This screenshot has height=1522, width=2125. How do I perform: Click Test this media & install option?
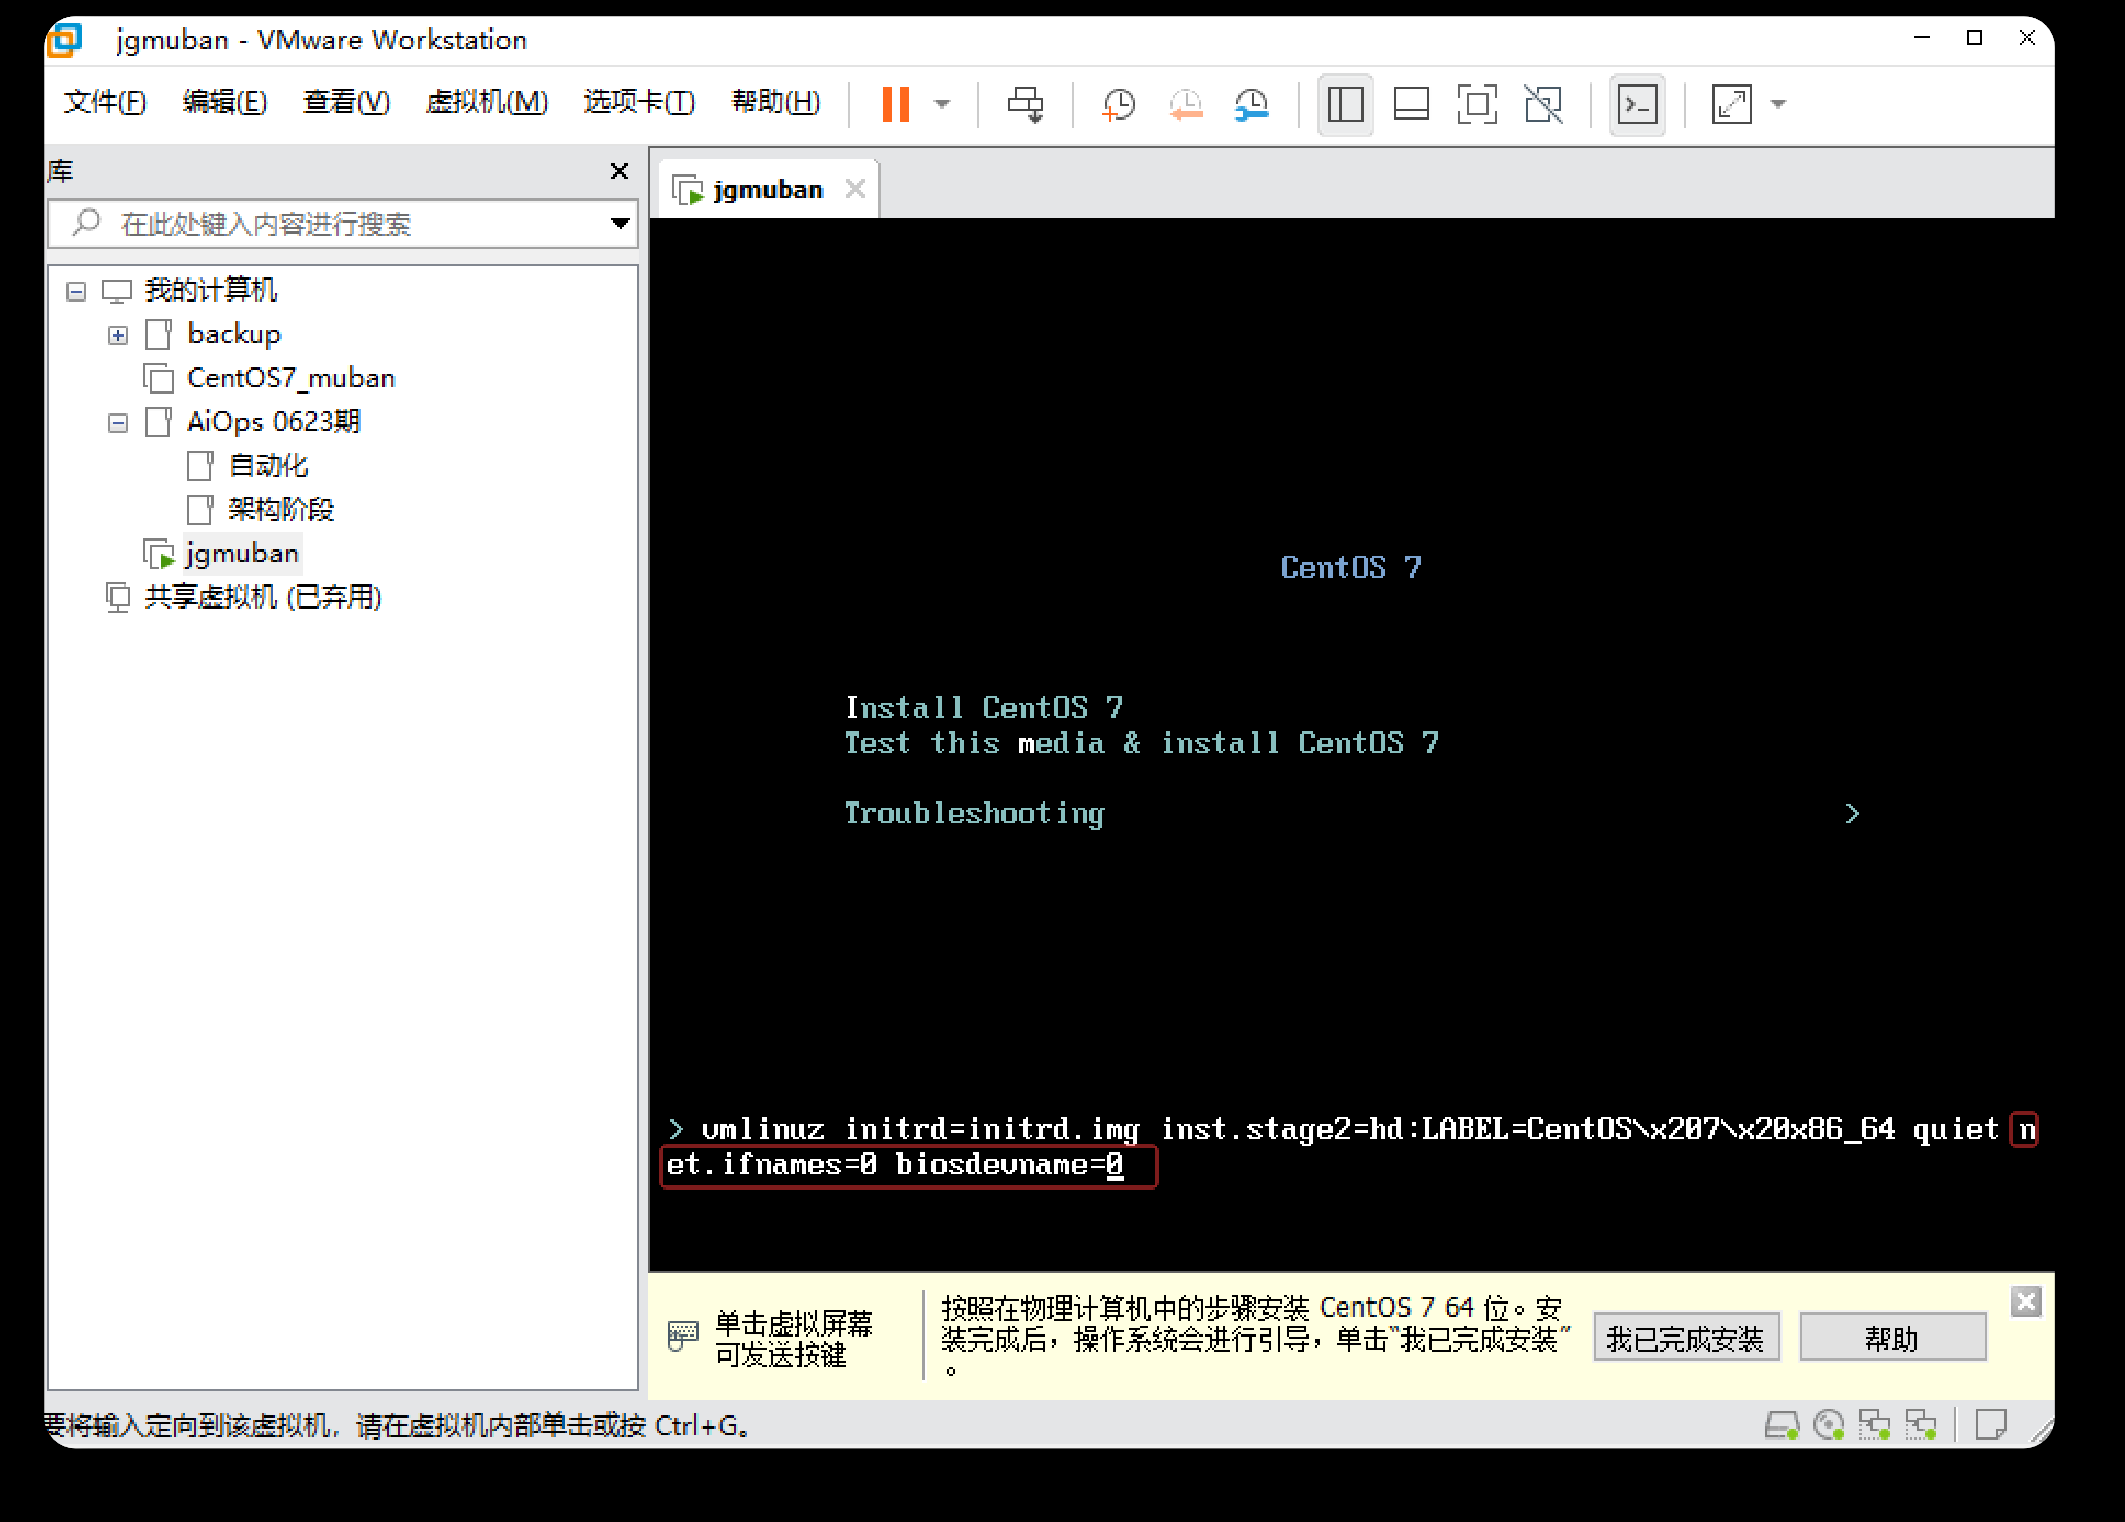(1142, 743)
